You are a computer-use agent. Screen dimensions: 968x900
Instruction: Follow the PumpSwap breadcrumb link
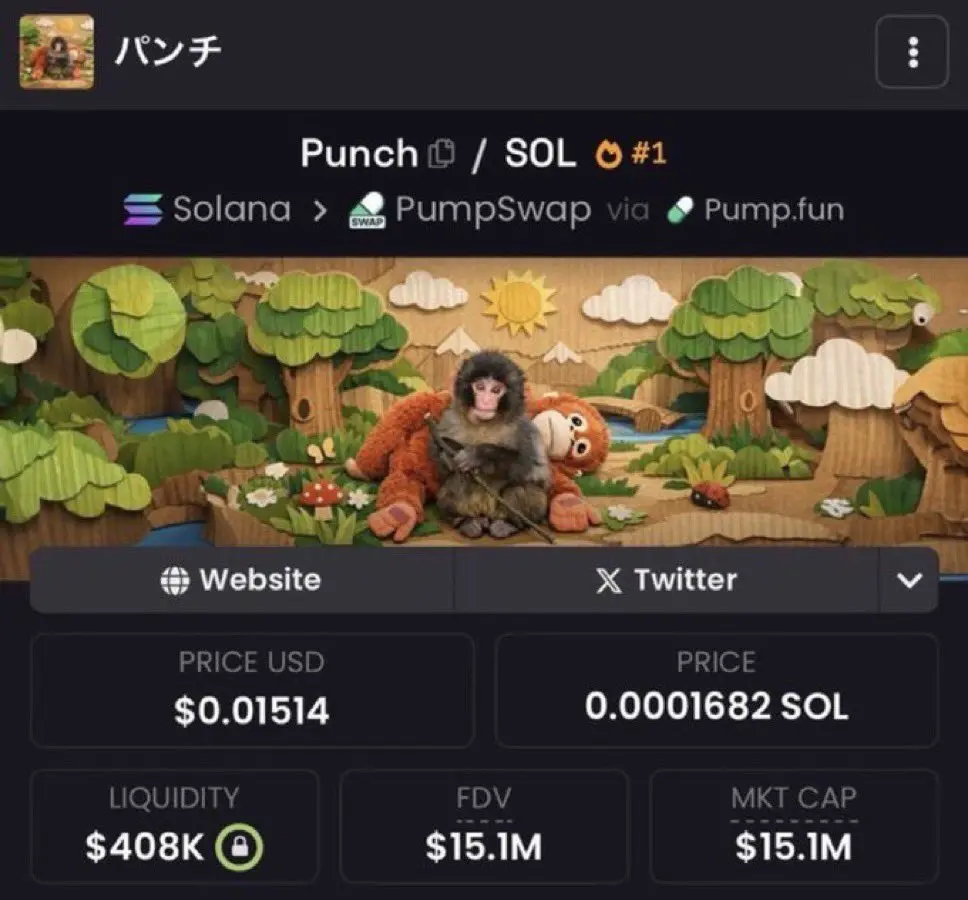click(493, 210)
